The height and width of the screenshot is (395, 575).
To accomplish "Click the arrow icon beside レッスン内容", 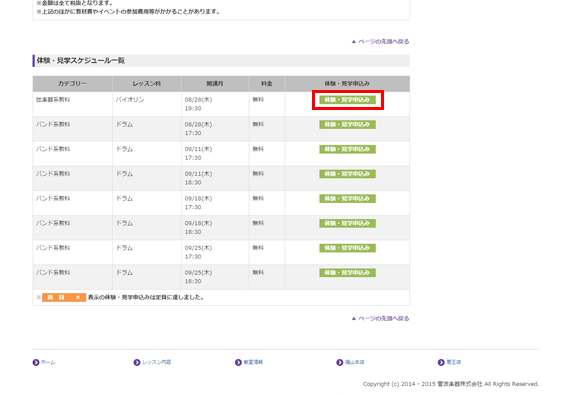I will pos(137,362).
